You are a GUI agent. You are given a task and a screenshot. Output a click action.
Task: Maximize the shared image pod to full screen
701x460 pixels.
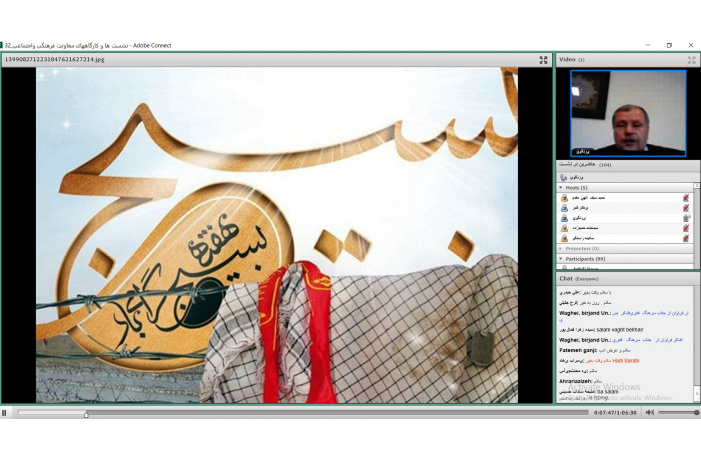tap(543, 60)
